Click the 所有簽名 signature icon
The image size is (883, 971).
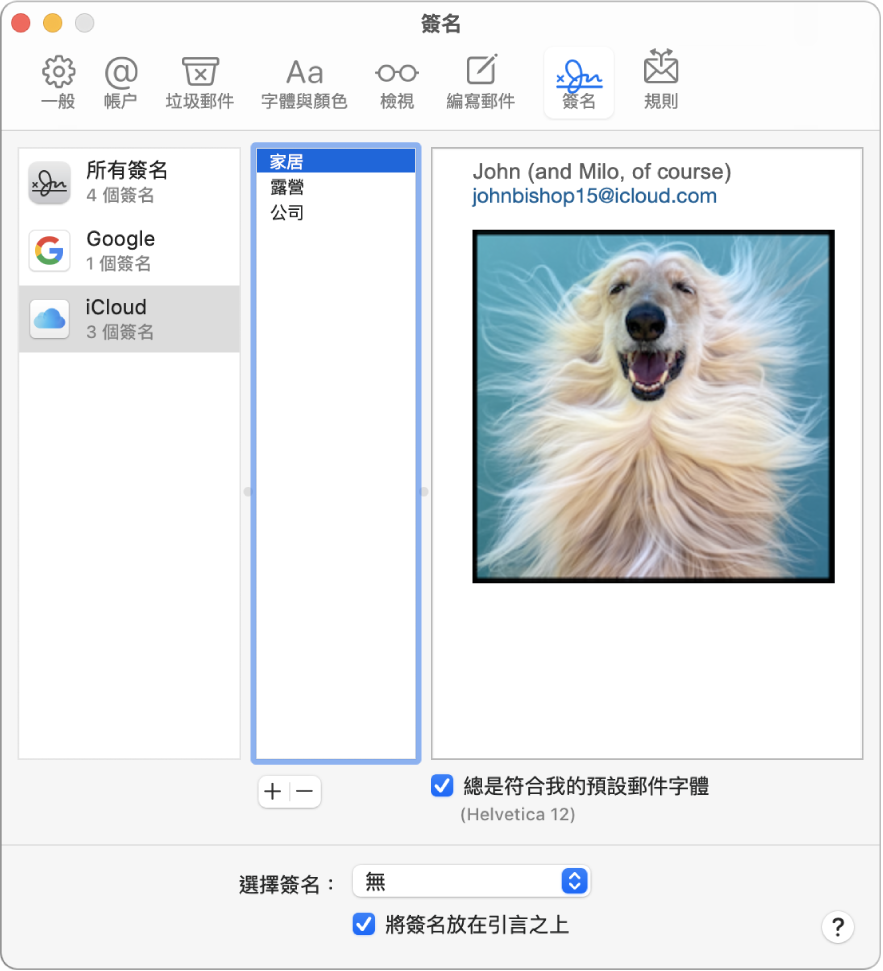pos(50,183)
